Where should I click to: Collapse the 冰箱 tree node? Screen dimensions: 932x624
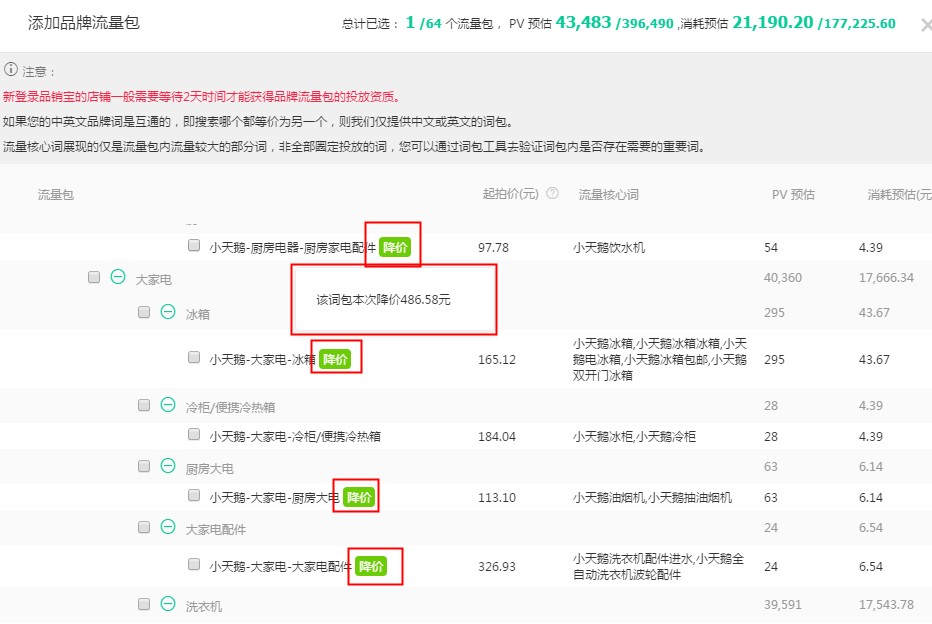click(168, 311)
